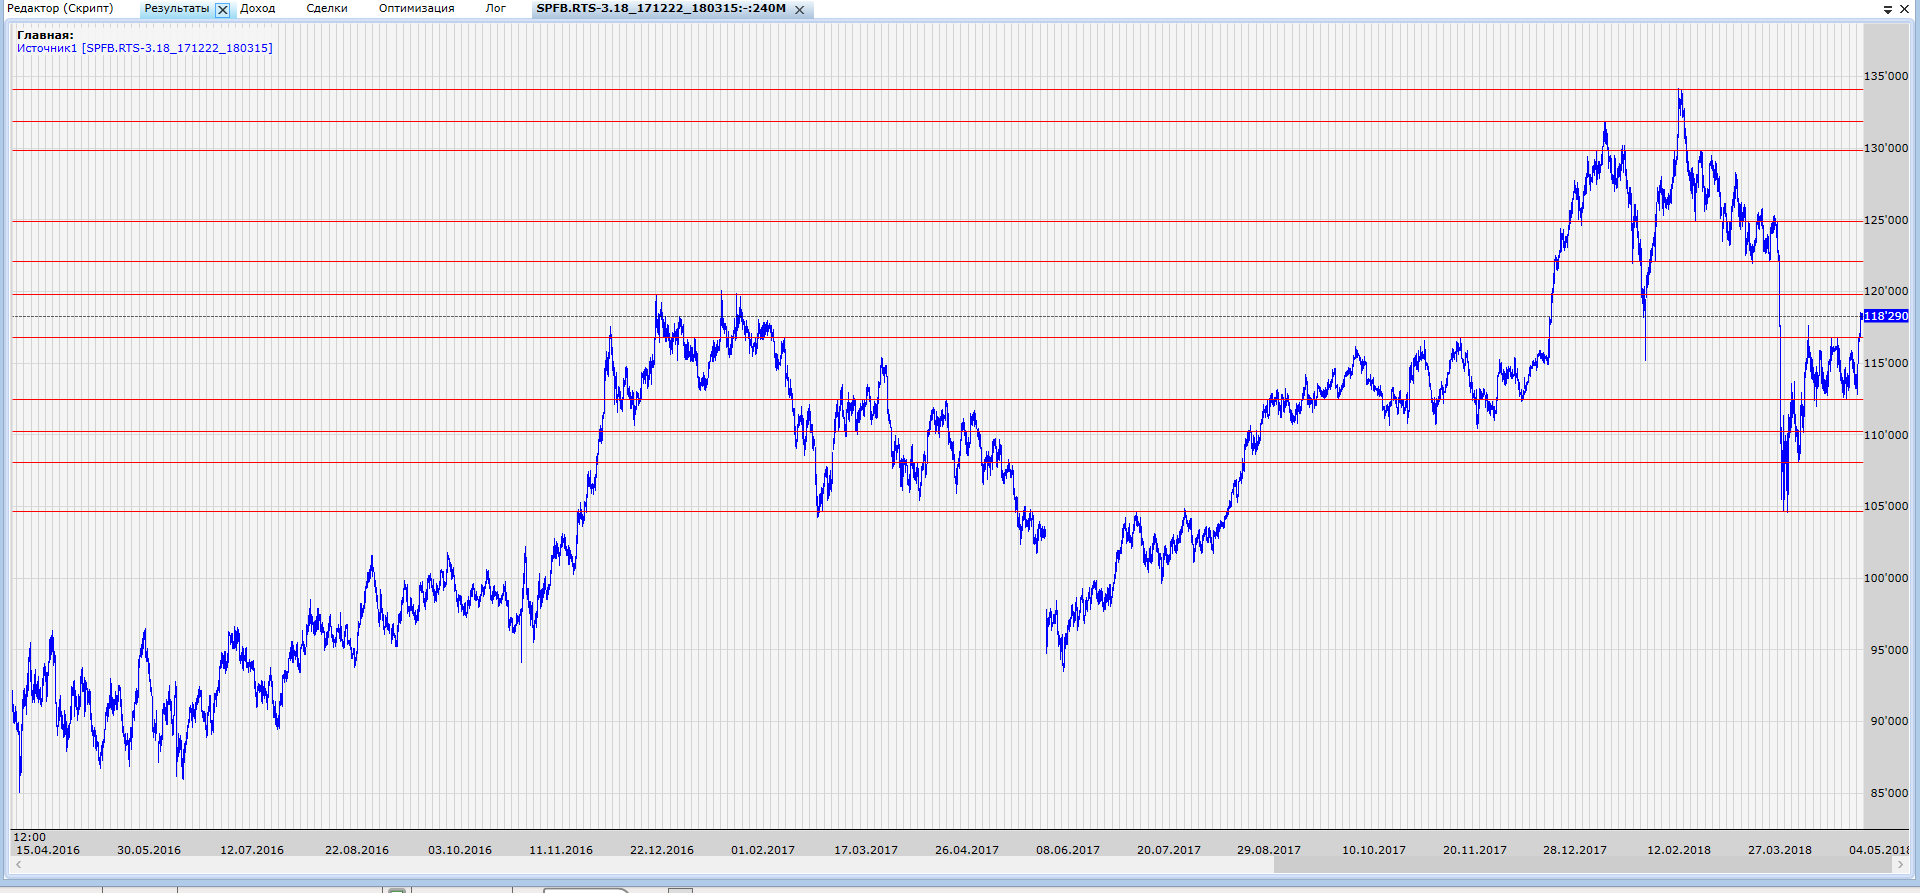Click the 22.12.2016 date label
The height and width of the screenshot is (893, 1920).
[x=662, y=850]
